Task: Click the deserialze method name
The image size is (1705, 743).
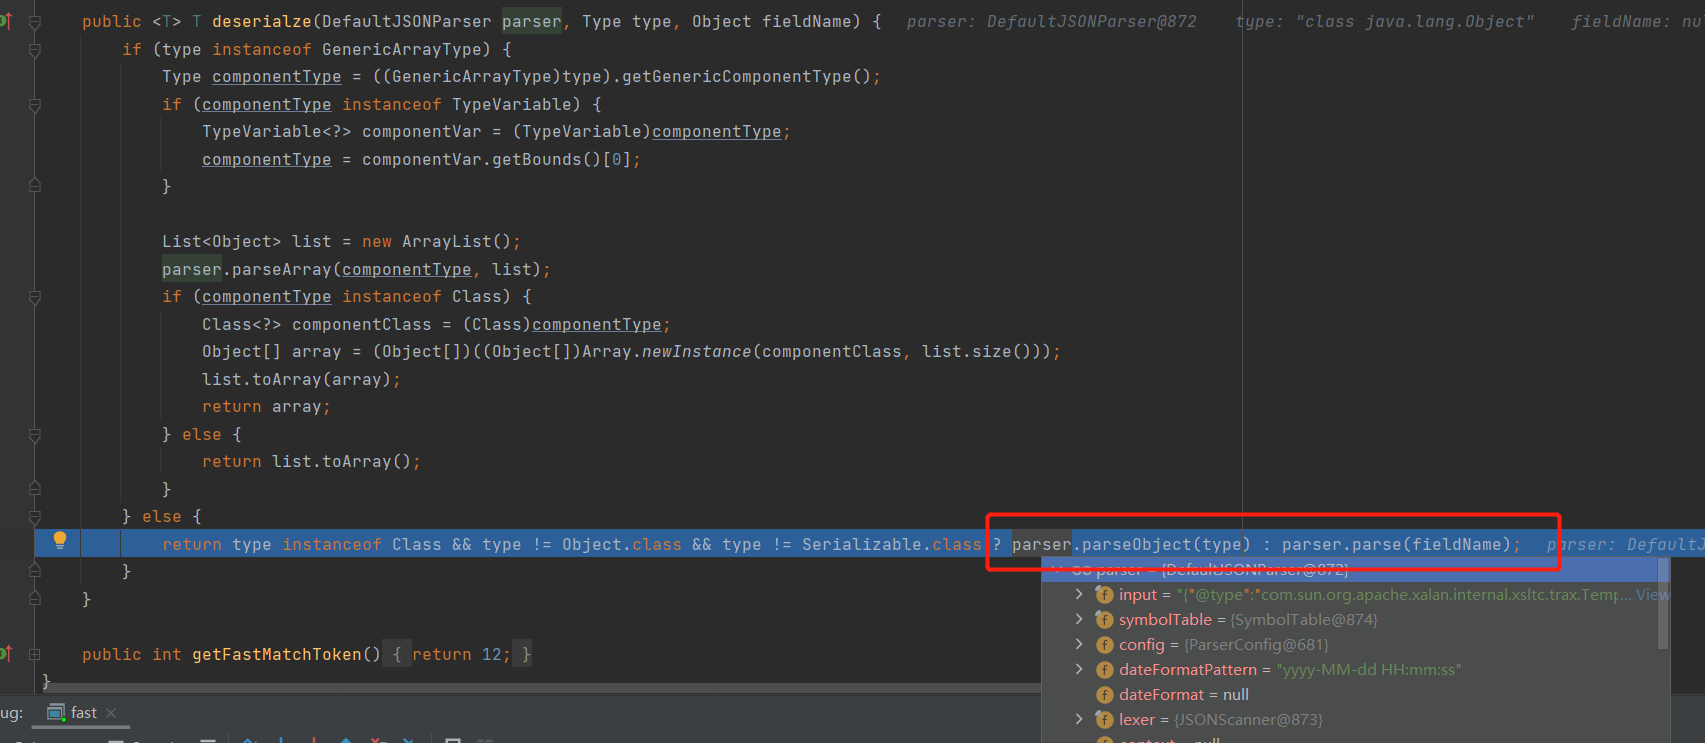Action: [261, 21]
